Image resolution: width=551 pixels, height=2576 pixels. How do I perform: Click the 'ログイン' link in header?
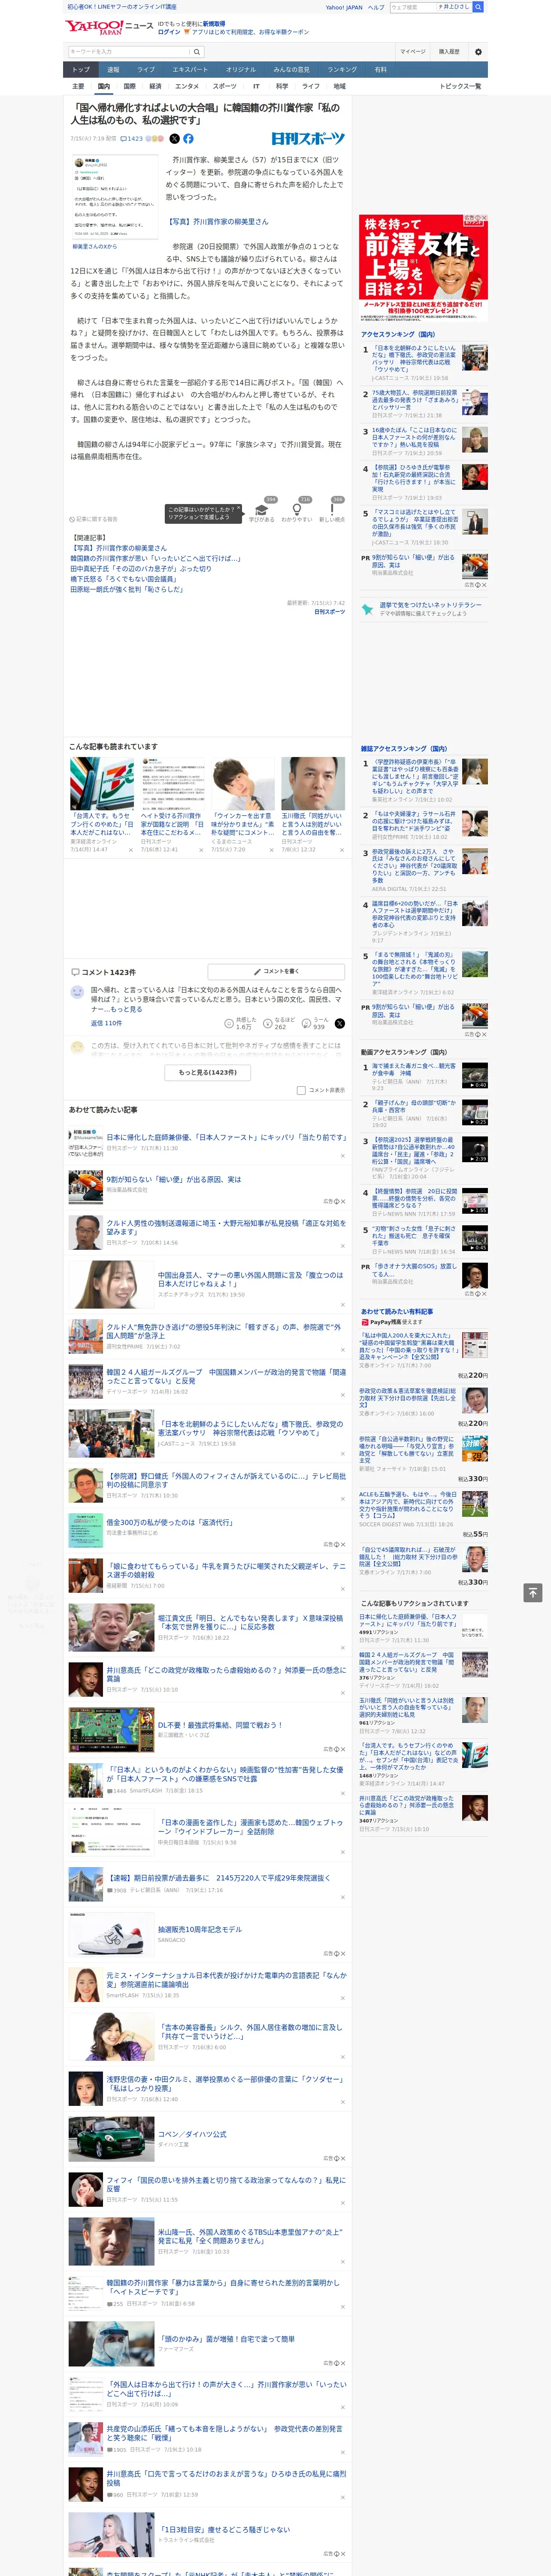click(x=169, y=32)
